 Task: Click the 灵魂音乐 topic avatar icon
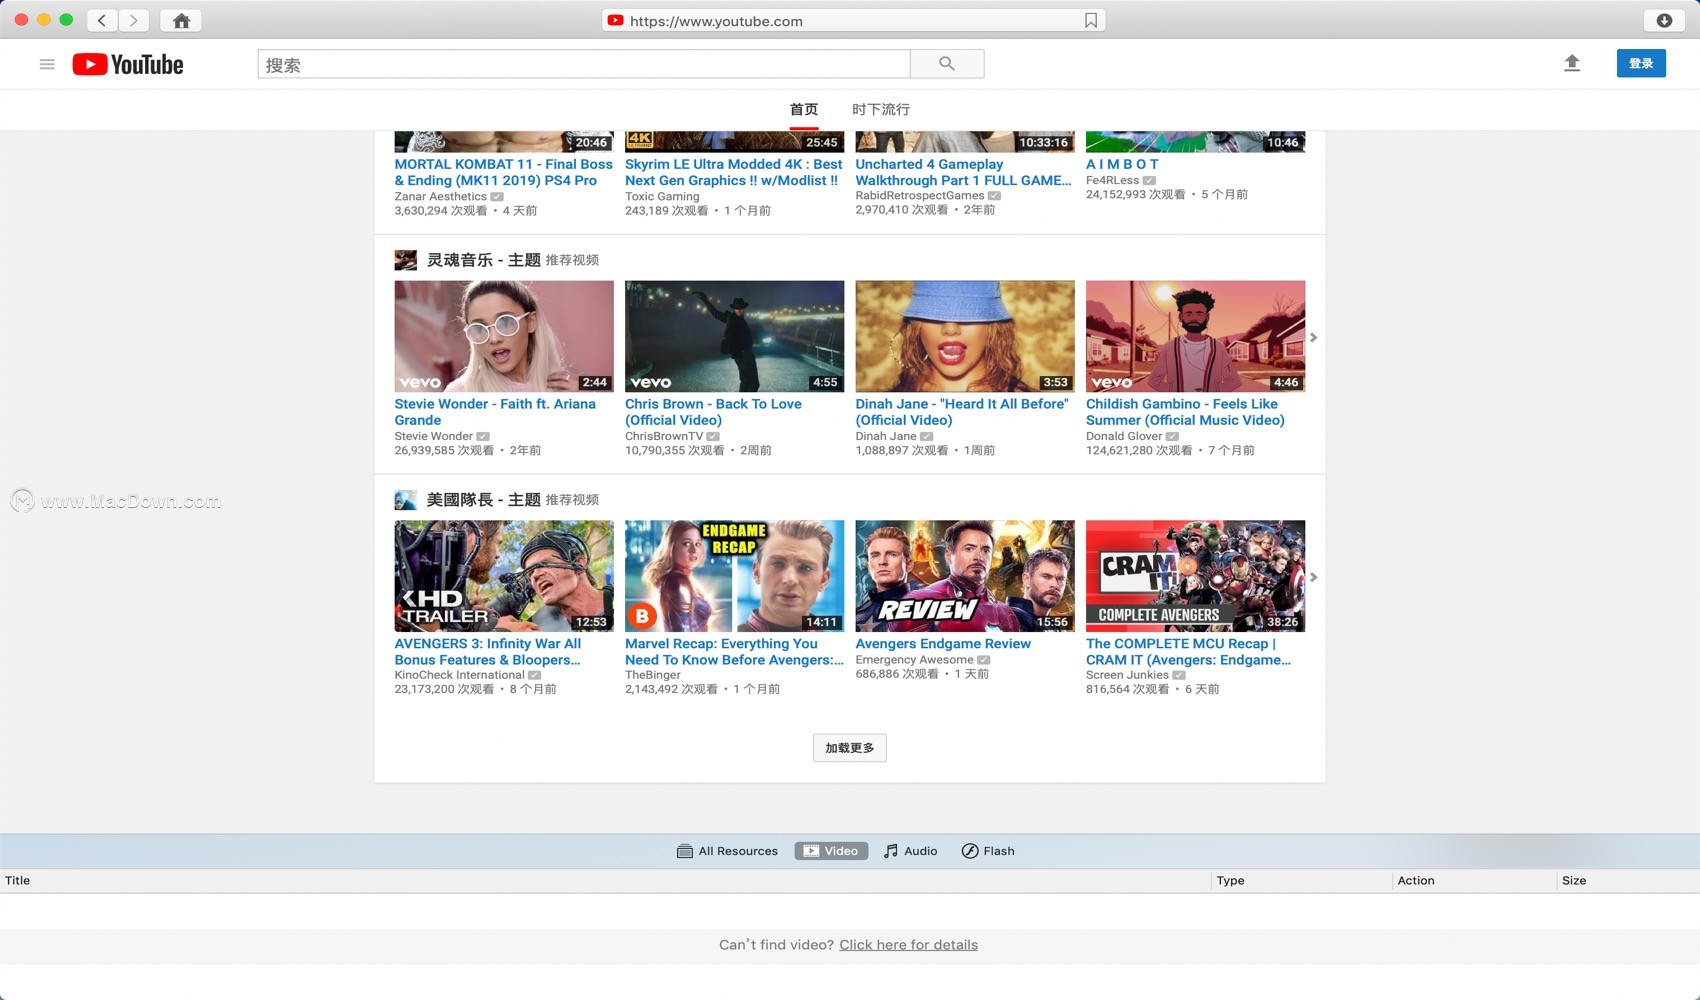pyautogui.click(x=405, y=260)
